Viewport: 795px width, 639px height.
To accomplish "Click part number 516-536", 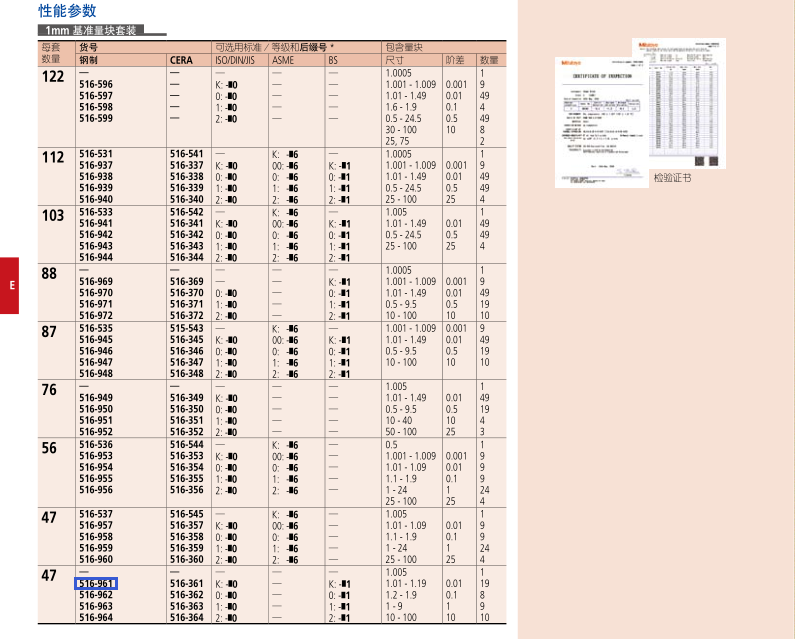I will tap(96, 444).
